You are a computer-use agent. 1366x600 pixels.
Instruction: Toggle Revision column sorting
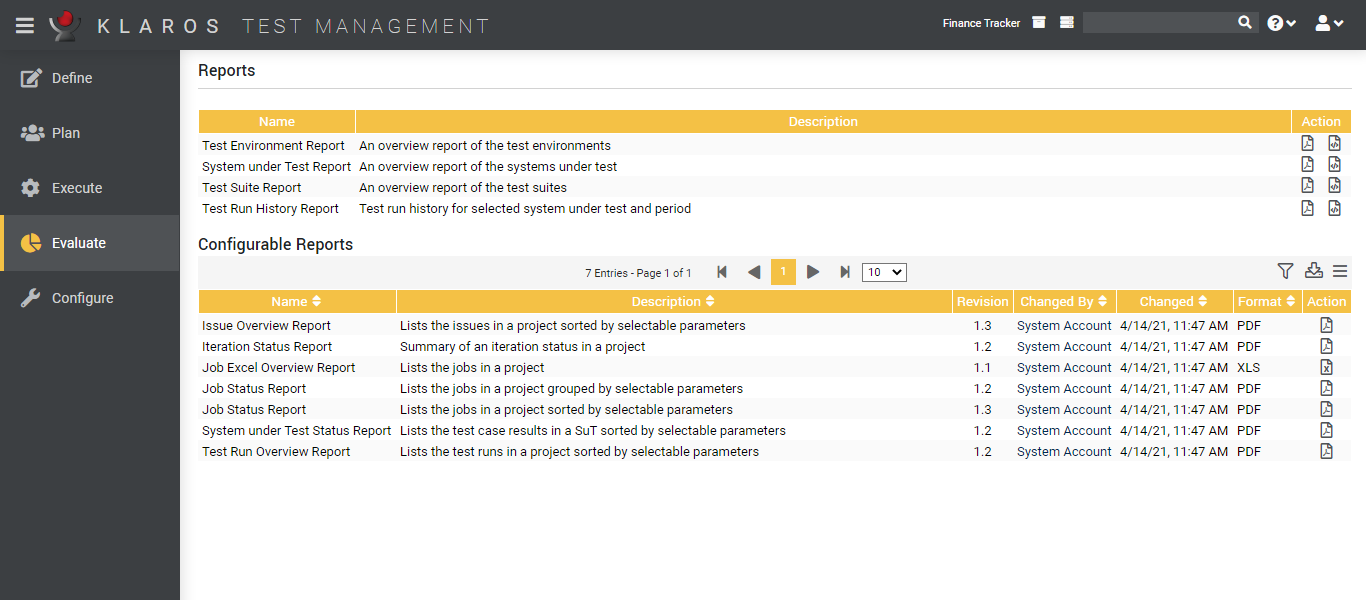coord(983,301)
